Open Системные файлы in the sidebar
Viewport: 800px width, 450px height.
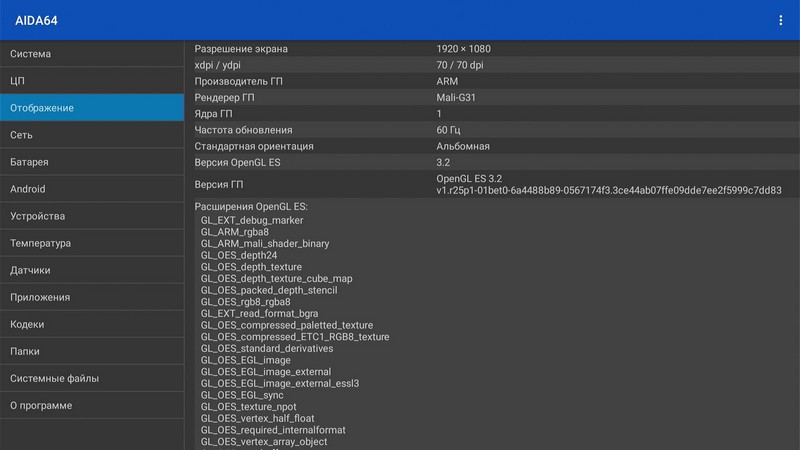coord(92,379)
